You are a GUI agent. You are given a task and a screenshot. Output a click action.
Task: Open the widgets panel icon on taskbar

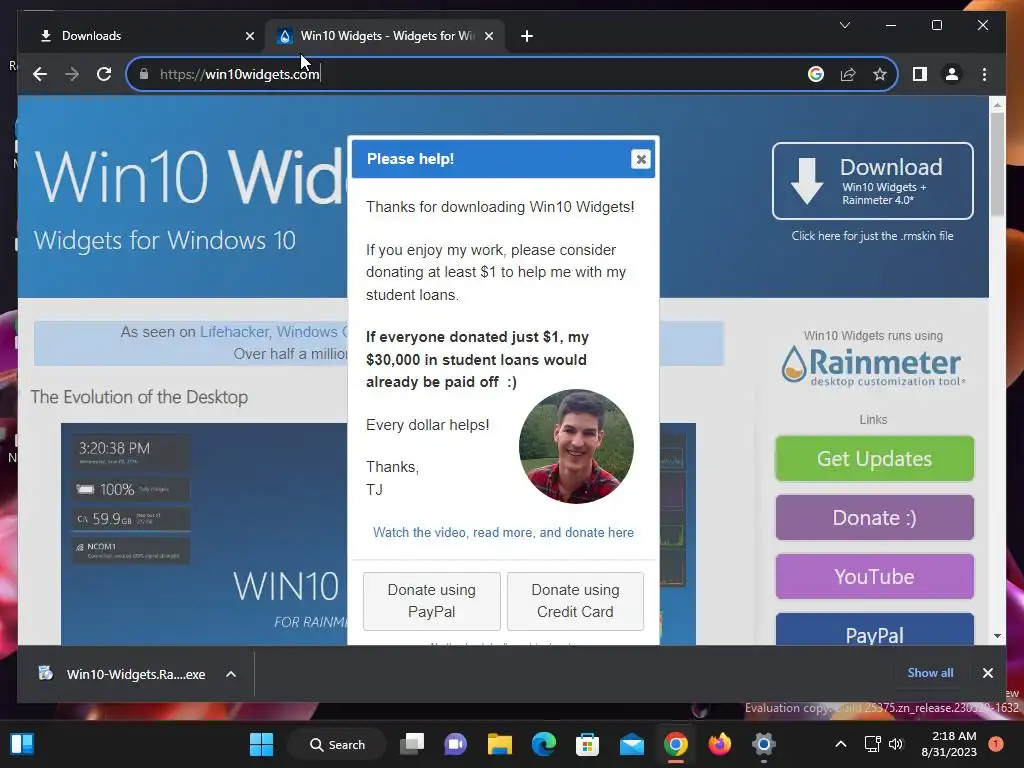click(22, 744)
